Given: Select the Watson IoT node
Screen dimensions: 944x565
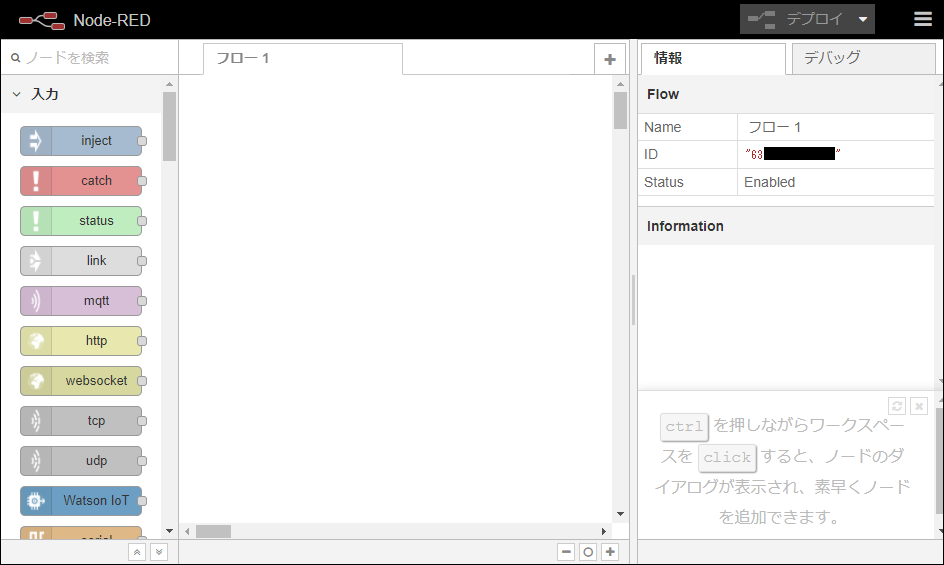Looking at the screenshot, I should tap(81, 501).
